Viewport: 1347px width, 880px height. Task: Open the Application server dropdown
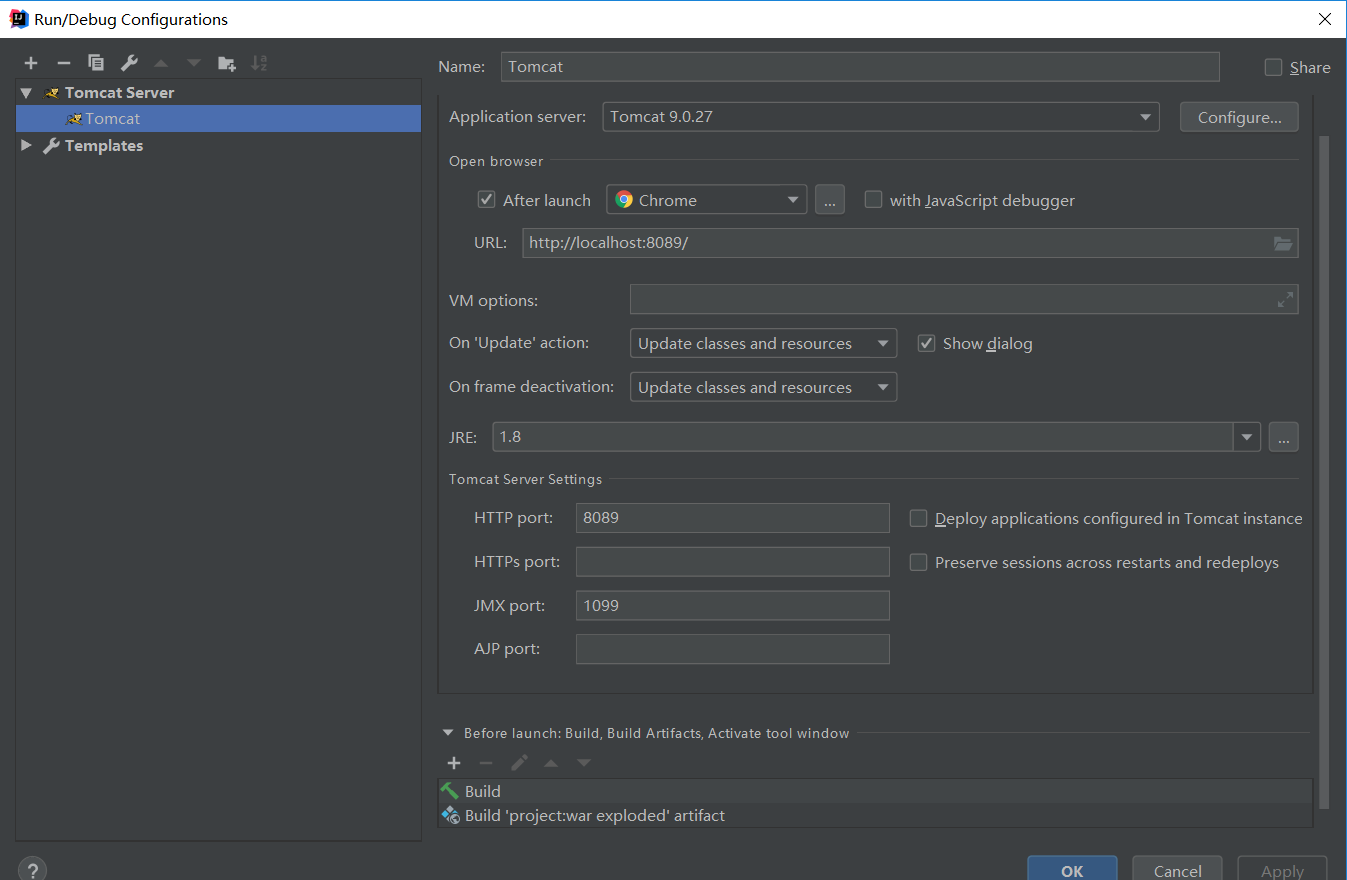tap(881, 117)
